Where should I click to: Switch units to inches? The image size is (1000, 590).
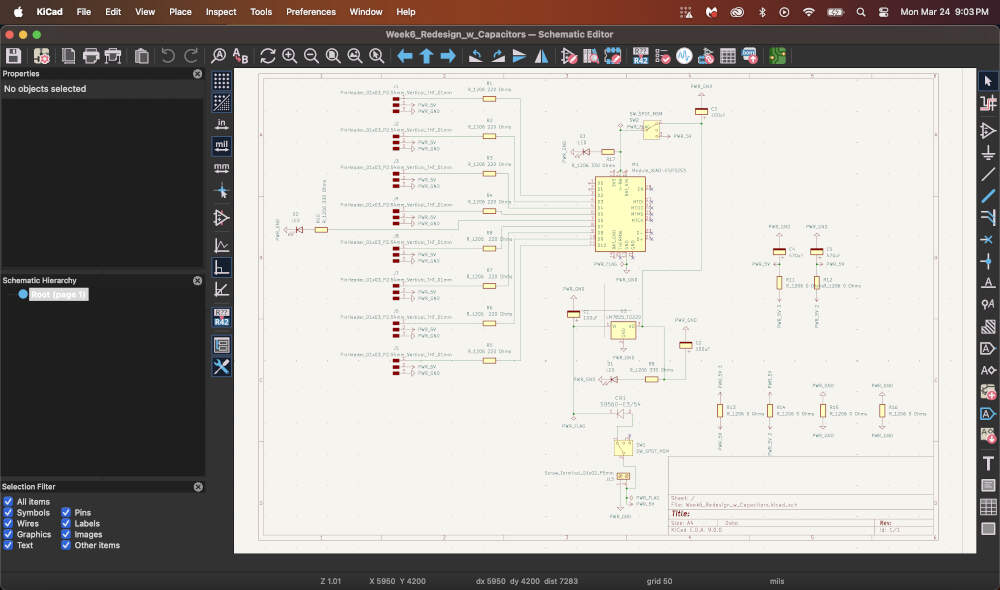221,124
